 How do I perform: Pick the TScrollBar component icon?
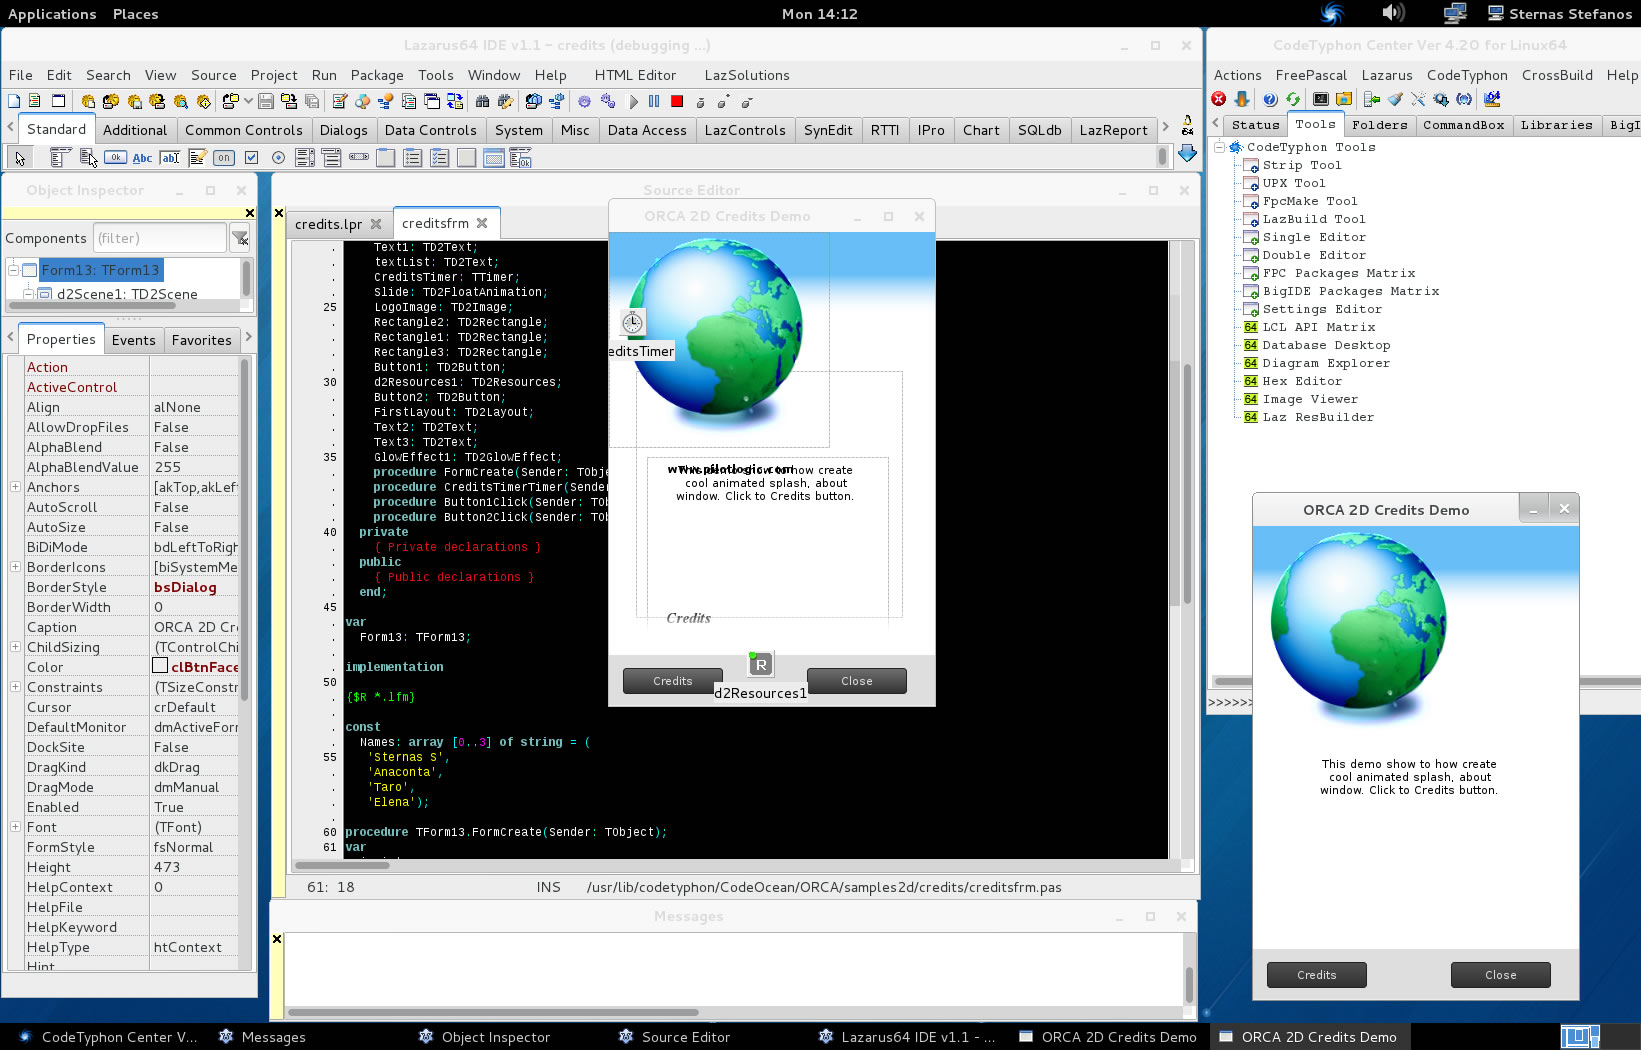click(359, 158)
